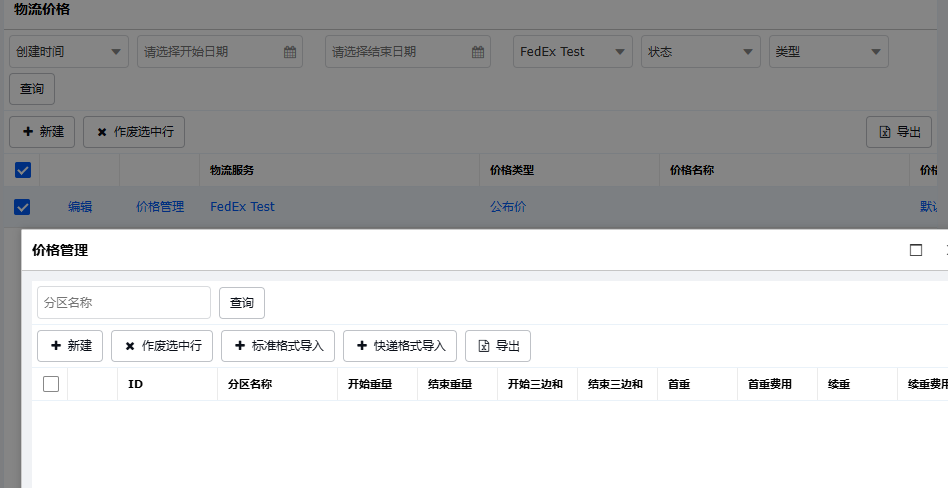The image size is (948, 488).
Task: Click calendar icon in end date field
Action: (x=478, y=52)
